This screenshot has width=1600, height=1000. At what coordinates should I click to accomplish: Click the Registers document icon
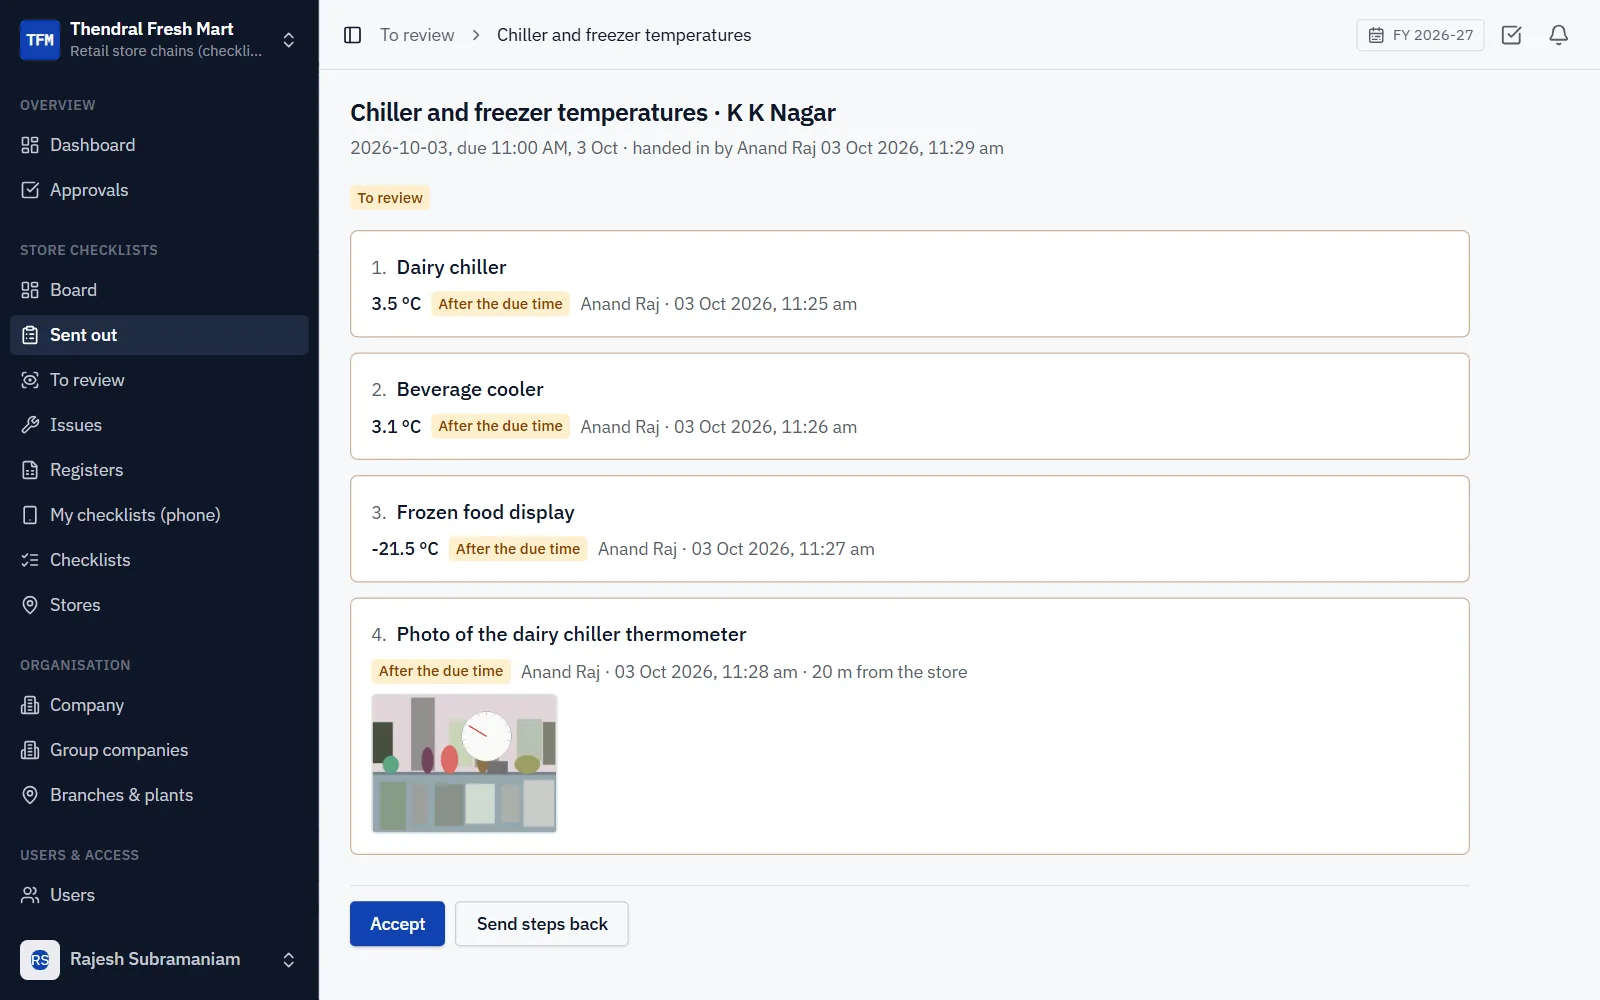tap(30, 470)
